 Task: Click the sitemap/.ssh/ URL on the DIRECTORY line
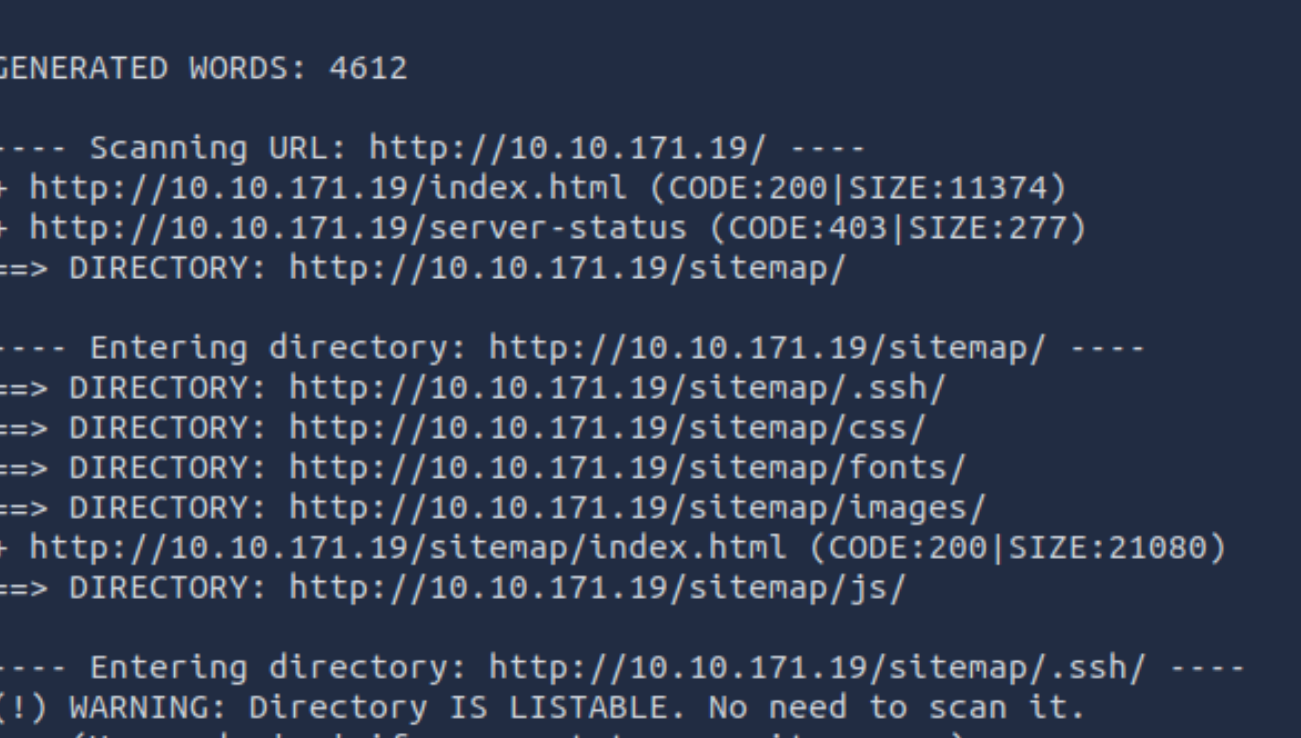tap(617, 388)
